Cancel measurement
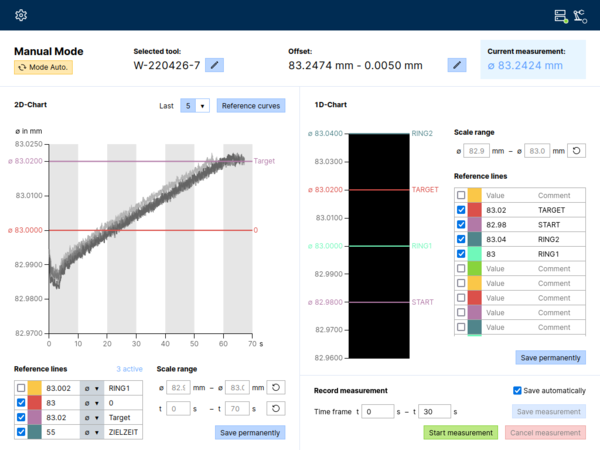 coord(545,432)
